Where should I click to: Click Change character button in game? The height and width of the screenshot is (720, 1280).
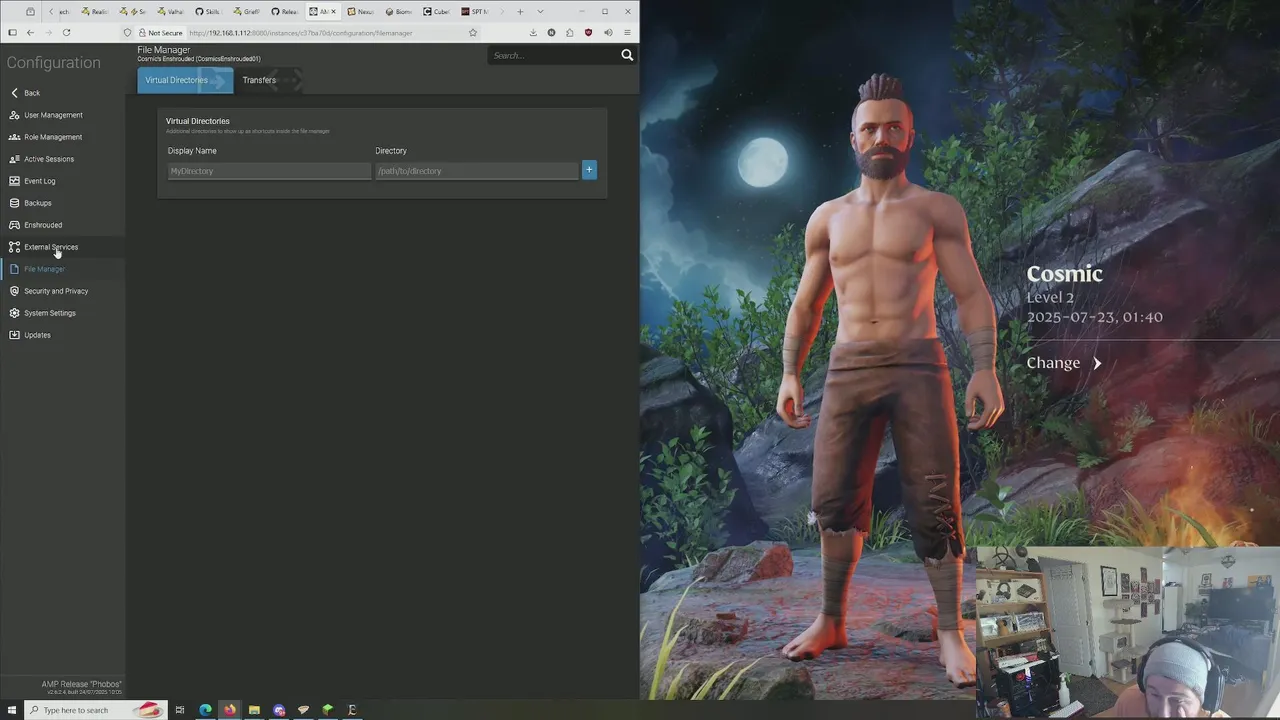[x=1064, y=363]
